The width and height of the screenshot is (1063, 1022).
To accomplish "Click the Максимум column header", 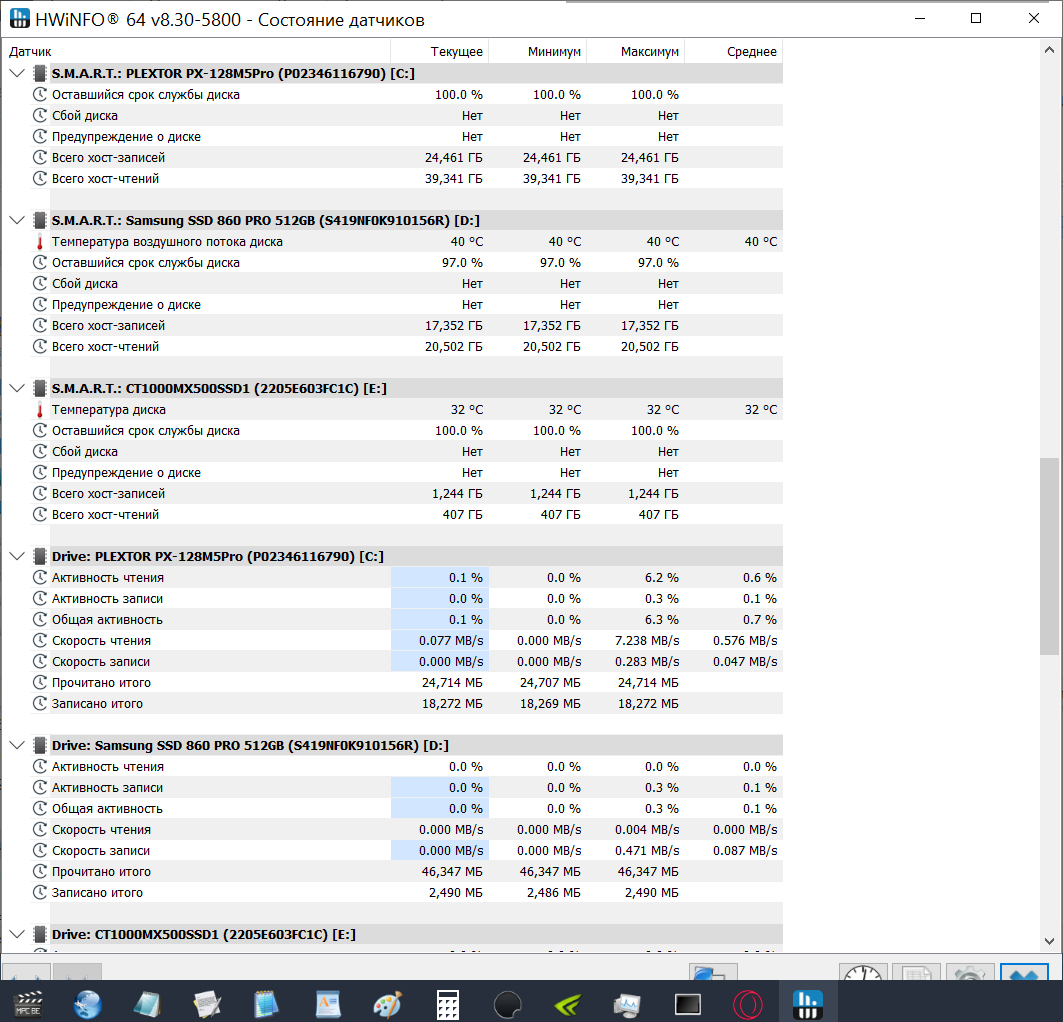I will (x=635, y=52).
